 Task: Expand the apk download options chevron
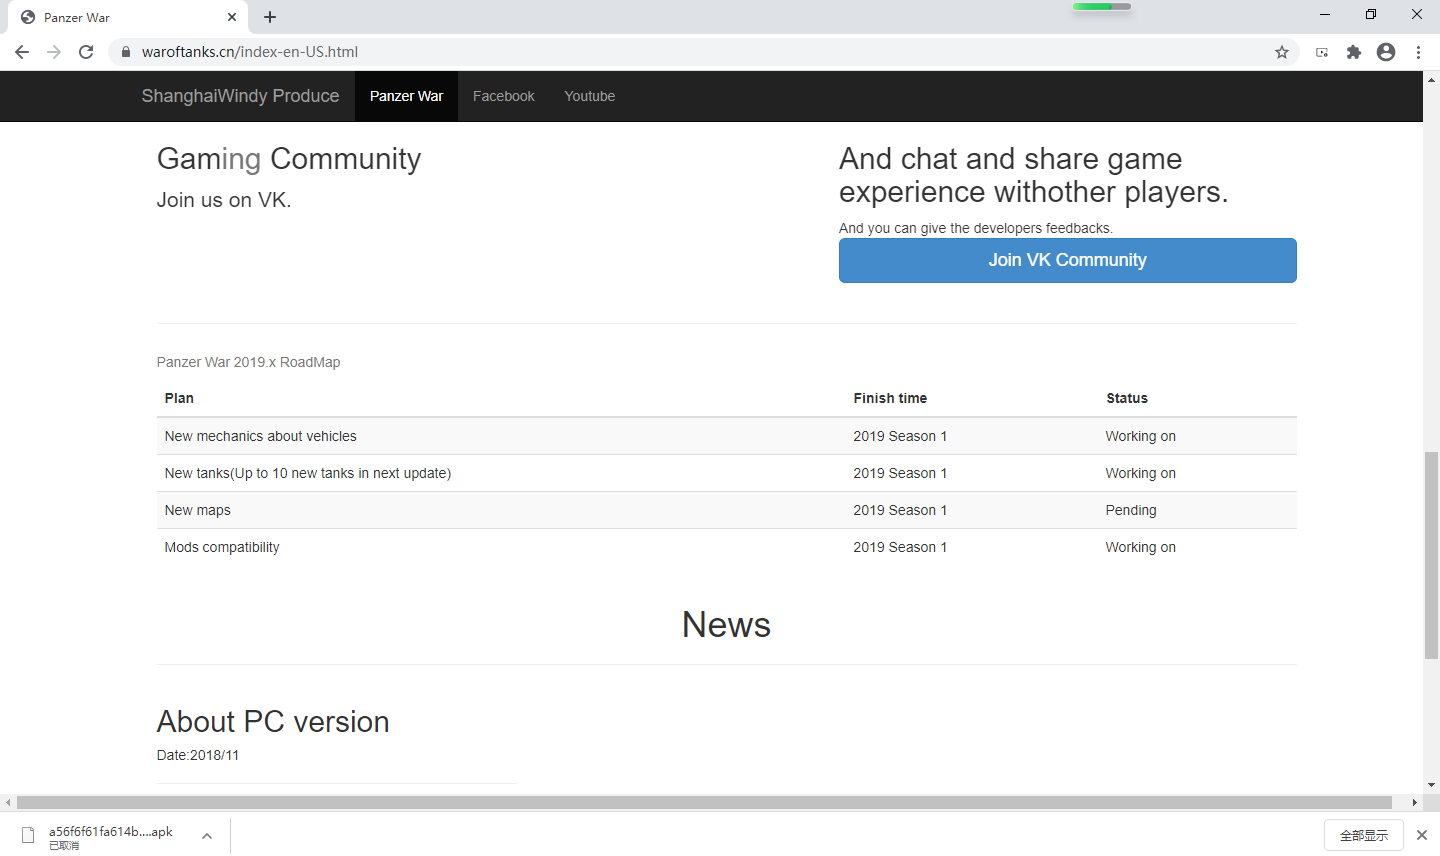click(x=207, y=836)
